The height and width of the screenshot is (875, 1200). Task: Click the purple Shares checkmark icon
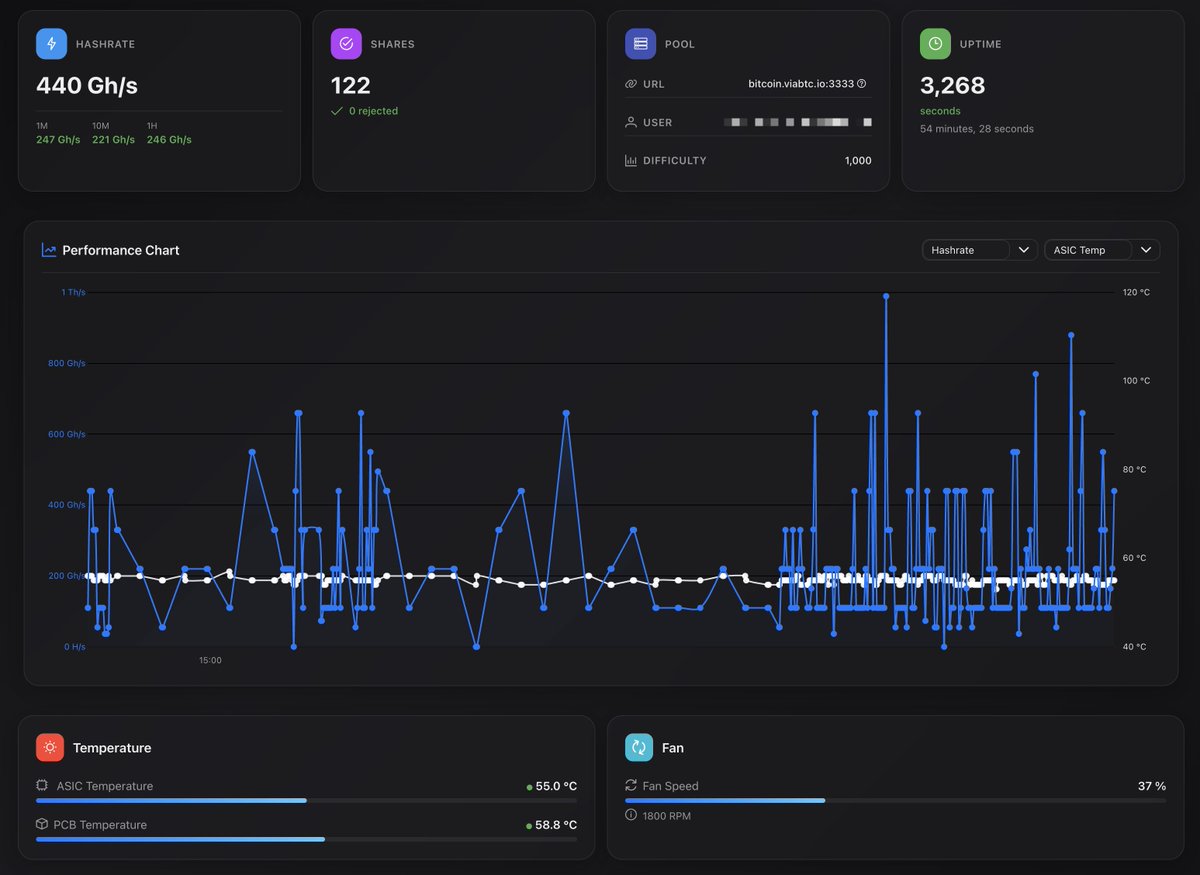click(346, 44)
